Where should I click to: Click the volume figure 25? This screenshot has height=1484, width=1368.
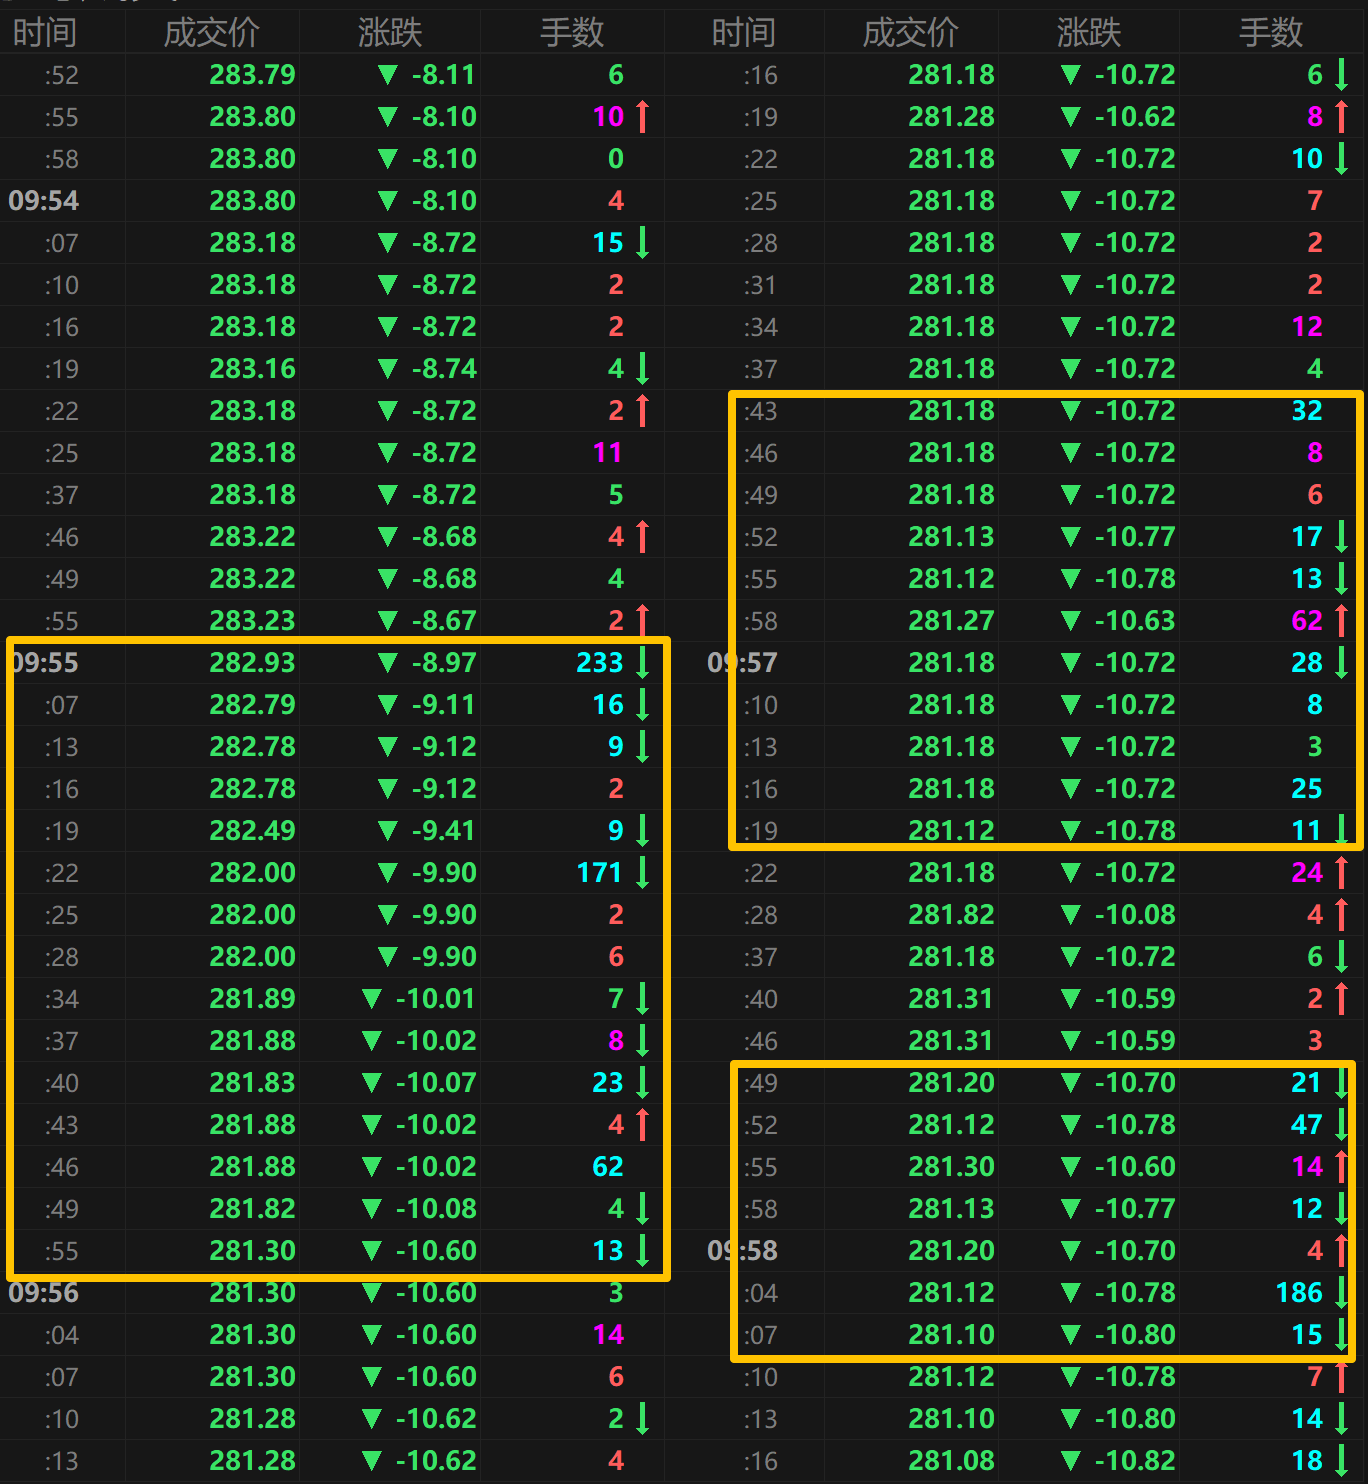click(x=1306, y=788)
